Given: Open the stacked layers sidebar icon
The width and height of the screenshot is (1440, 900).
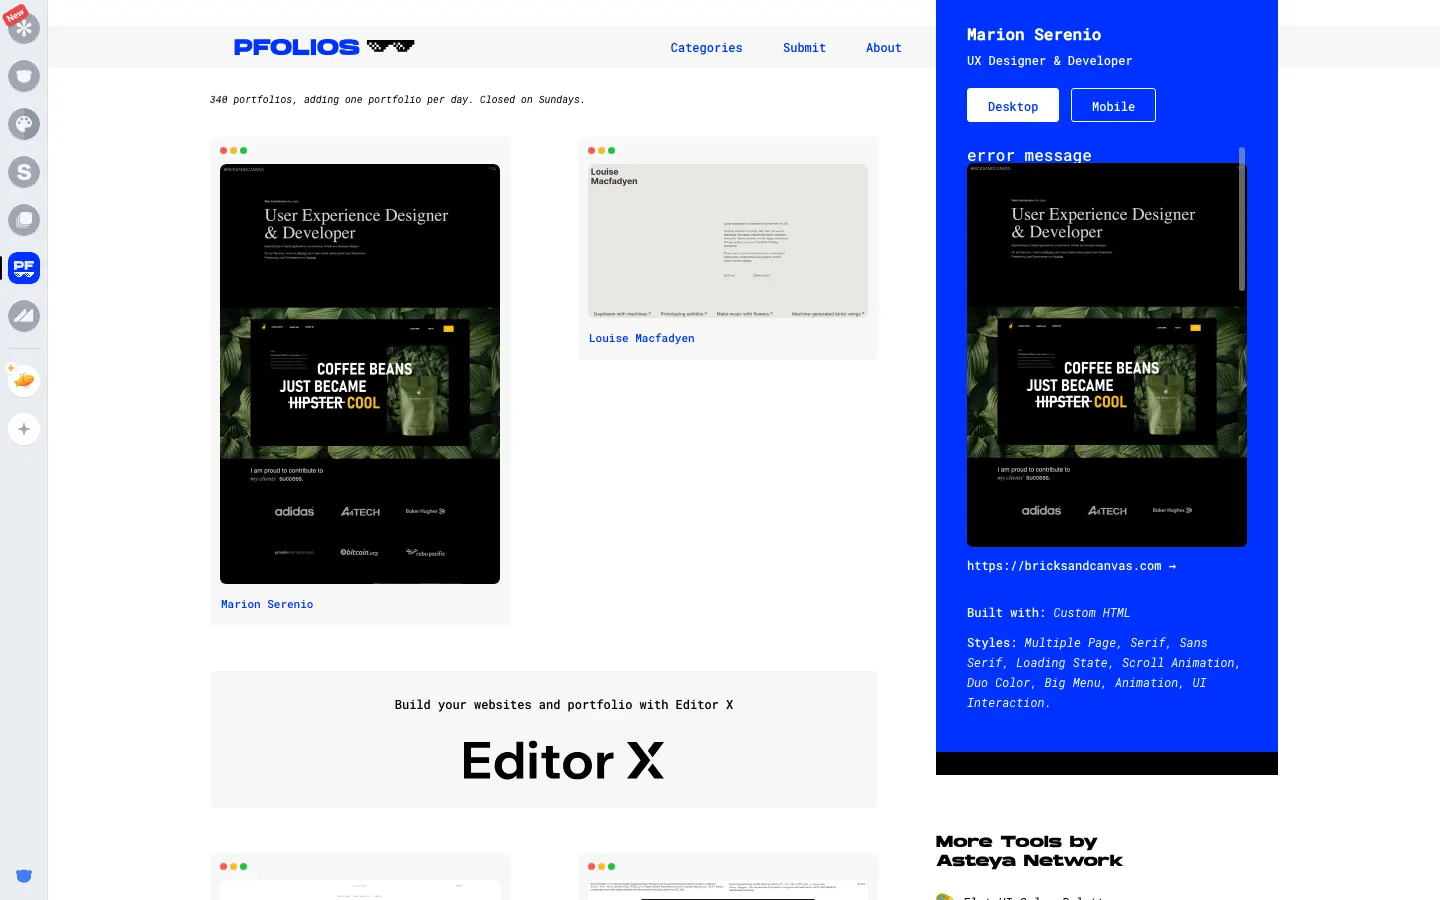Looking at the screenshot, I should pos(23,220).
